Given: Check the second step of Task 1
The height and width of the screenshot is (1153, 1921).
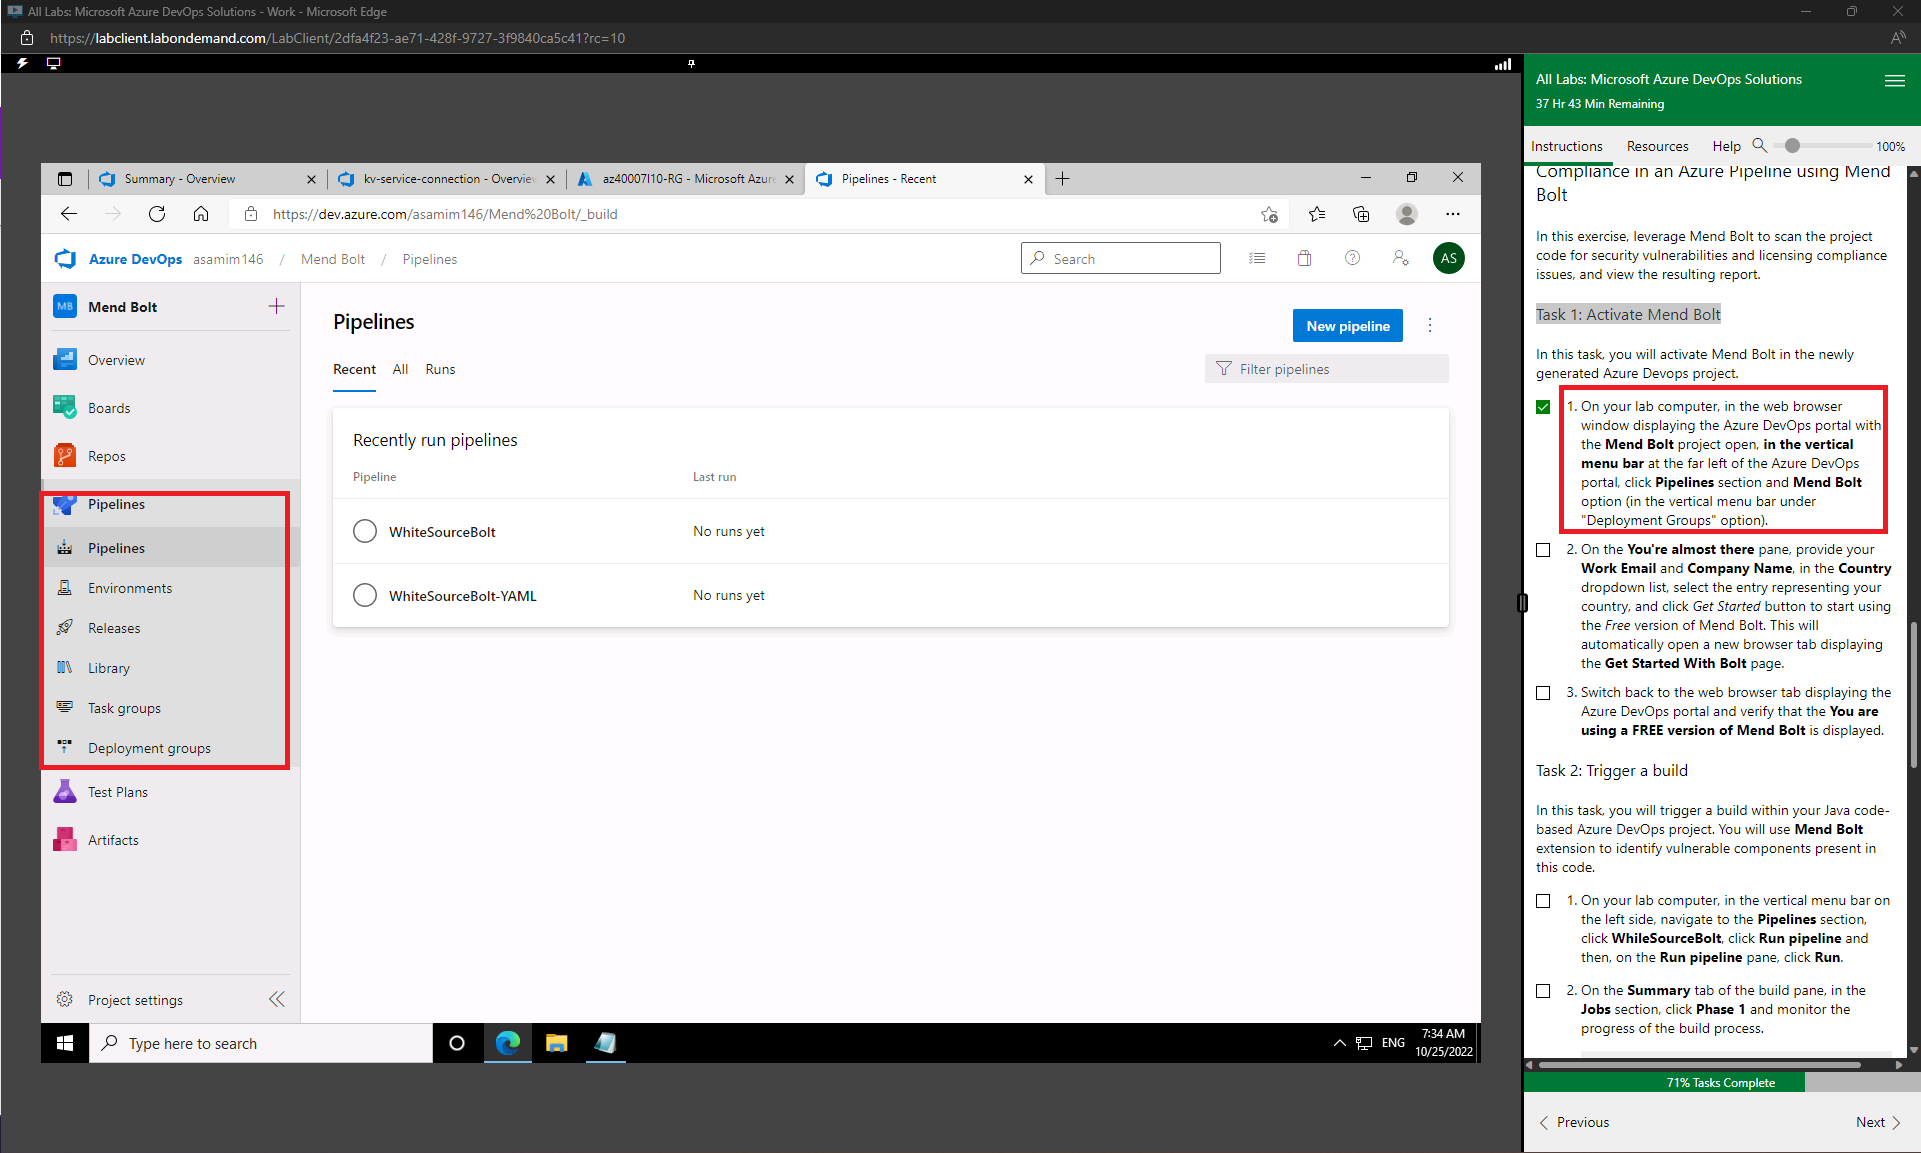Looking at the screenshot, I should [1543, 550].
